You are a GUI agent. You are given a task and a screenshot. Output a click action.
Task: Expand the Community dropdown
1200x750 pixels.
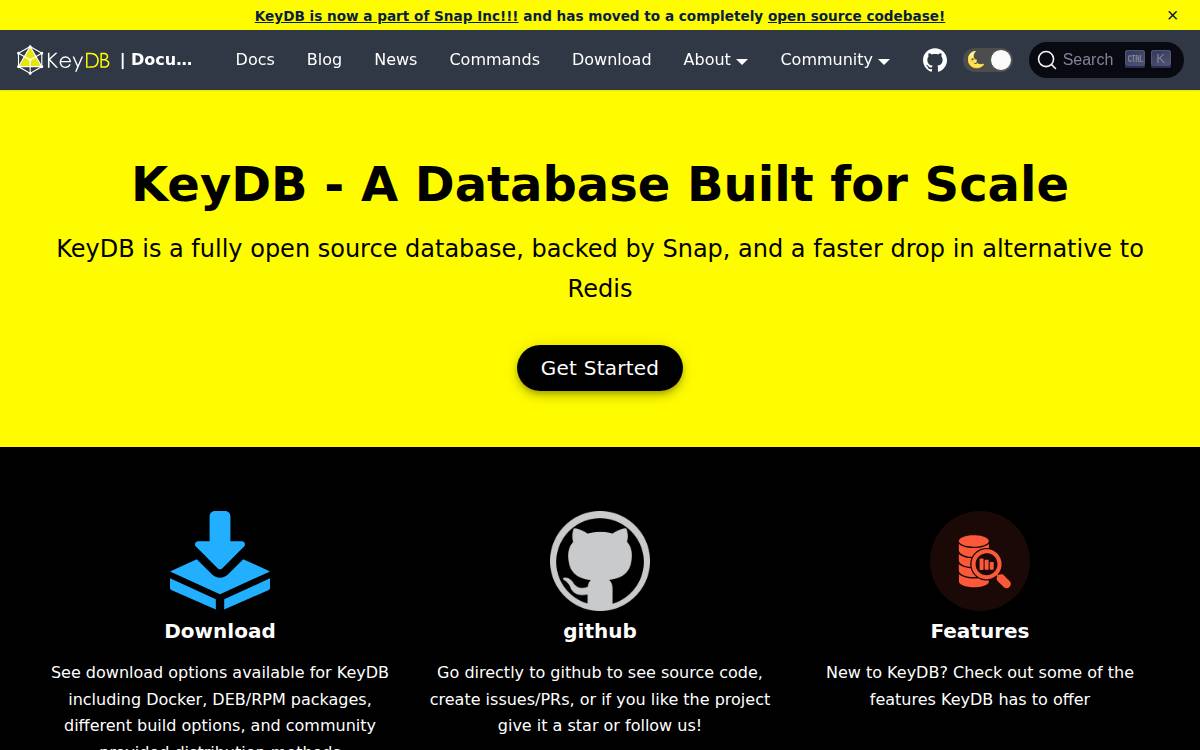pyautogui.click(x=835, y=60)
